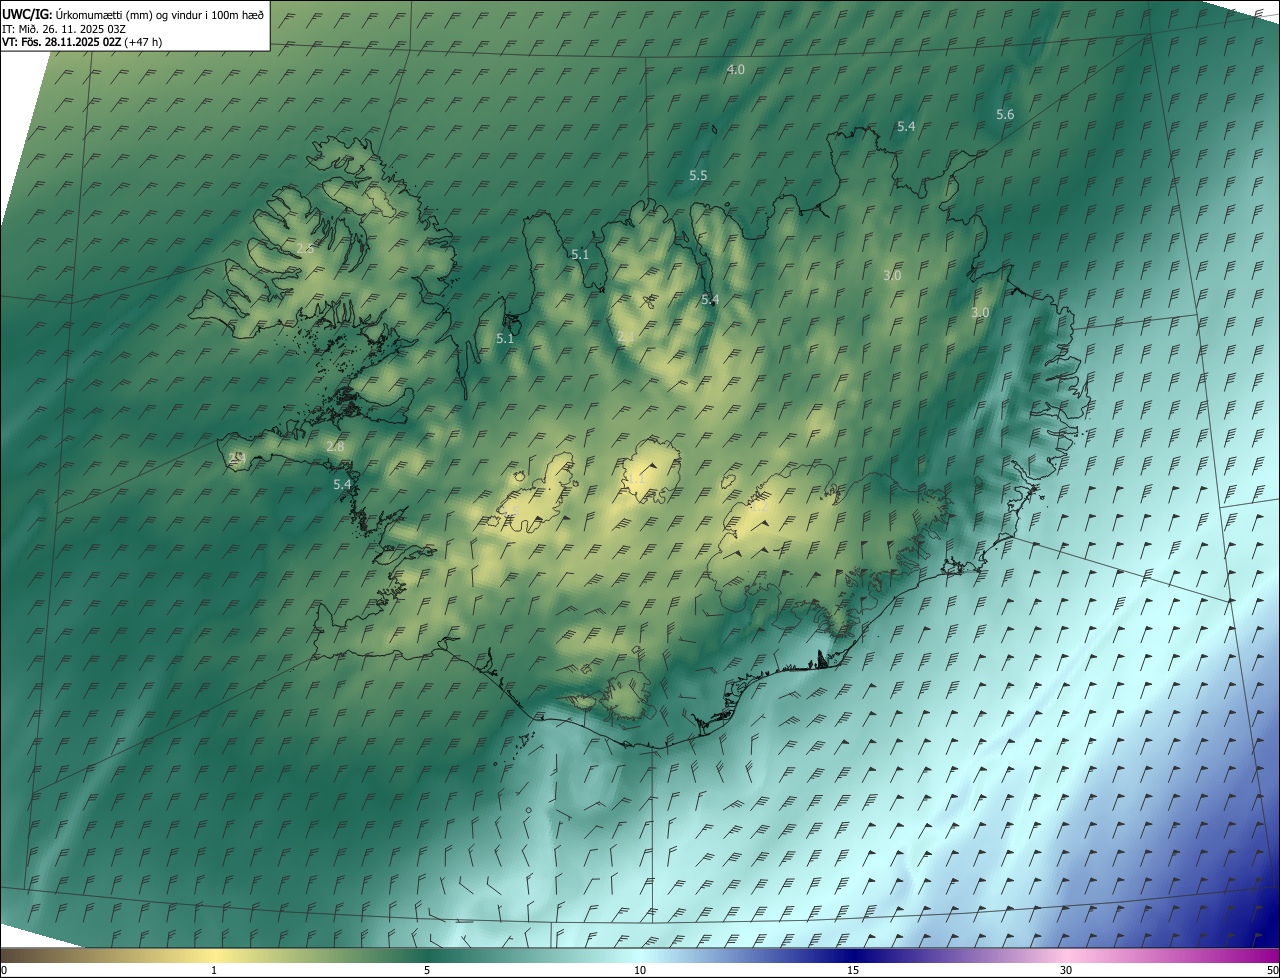Click the 0 tick on the color scale
The height and width of the screenshot is (978, 1280).
4,971
